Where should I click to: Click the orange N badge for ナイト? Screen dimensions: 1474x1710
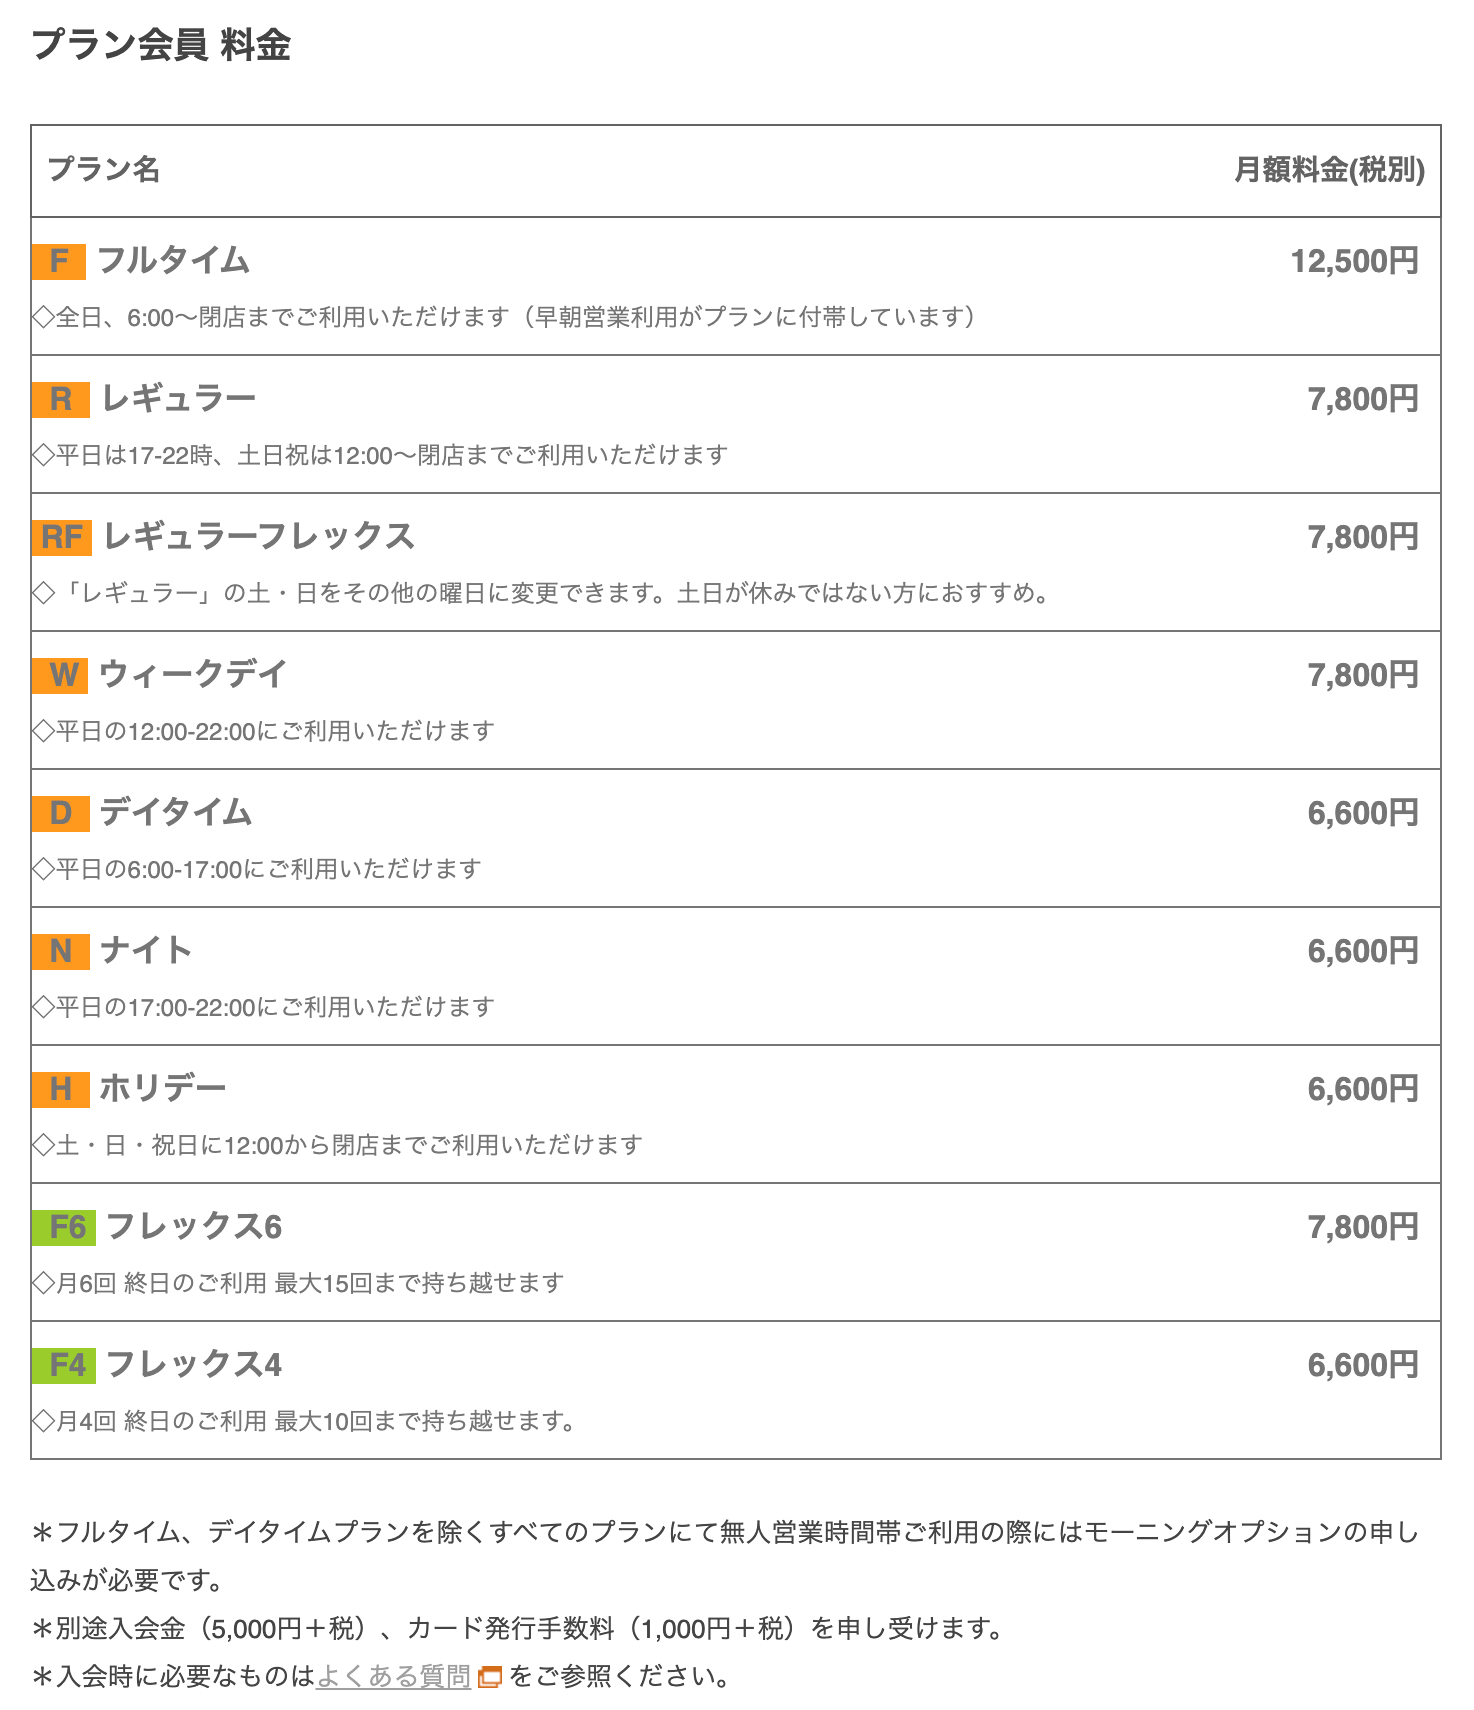click(x=61, y=951)
